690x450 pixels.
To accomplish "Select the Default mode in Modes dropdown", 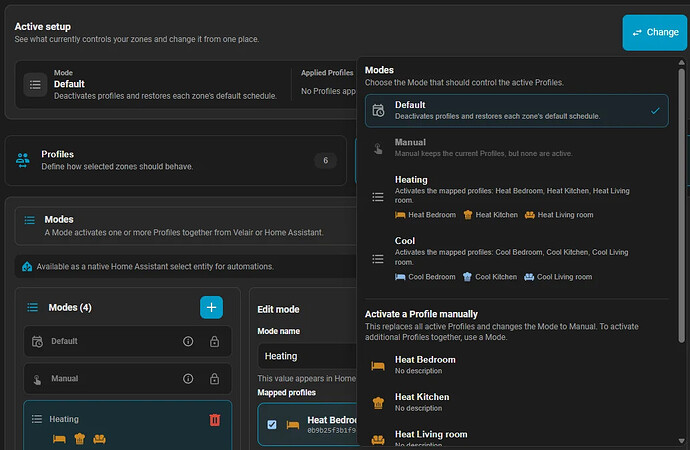I will pos(517,110).
